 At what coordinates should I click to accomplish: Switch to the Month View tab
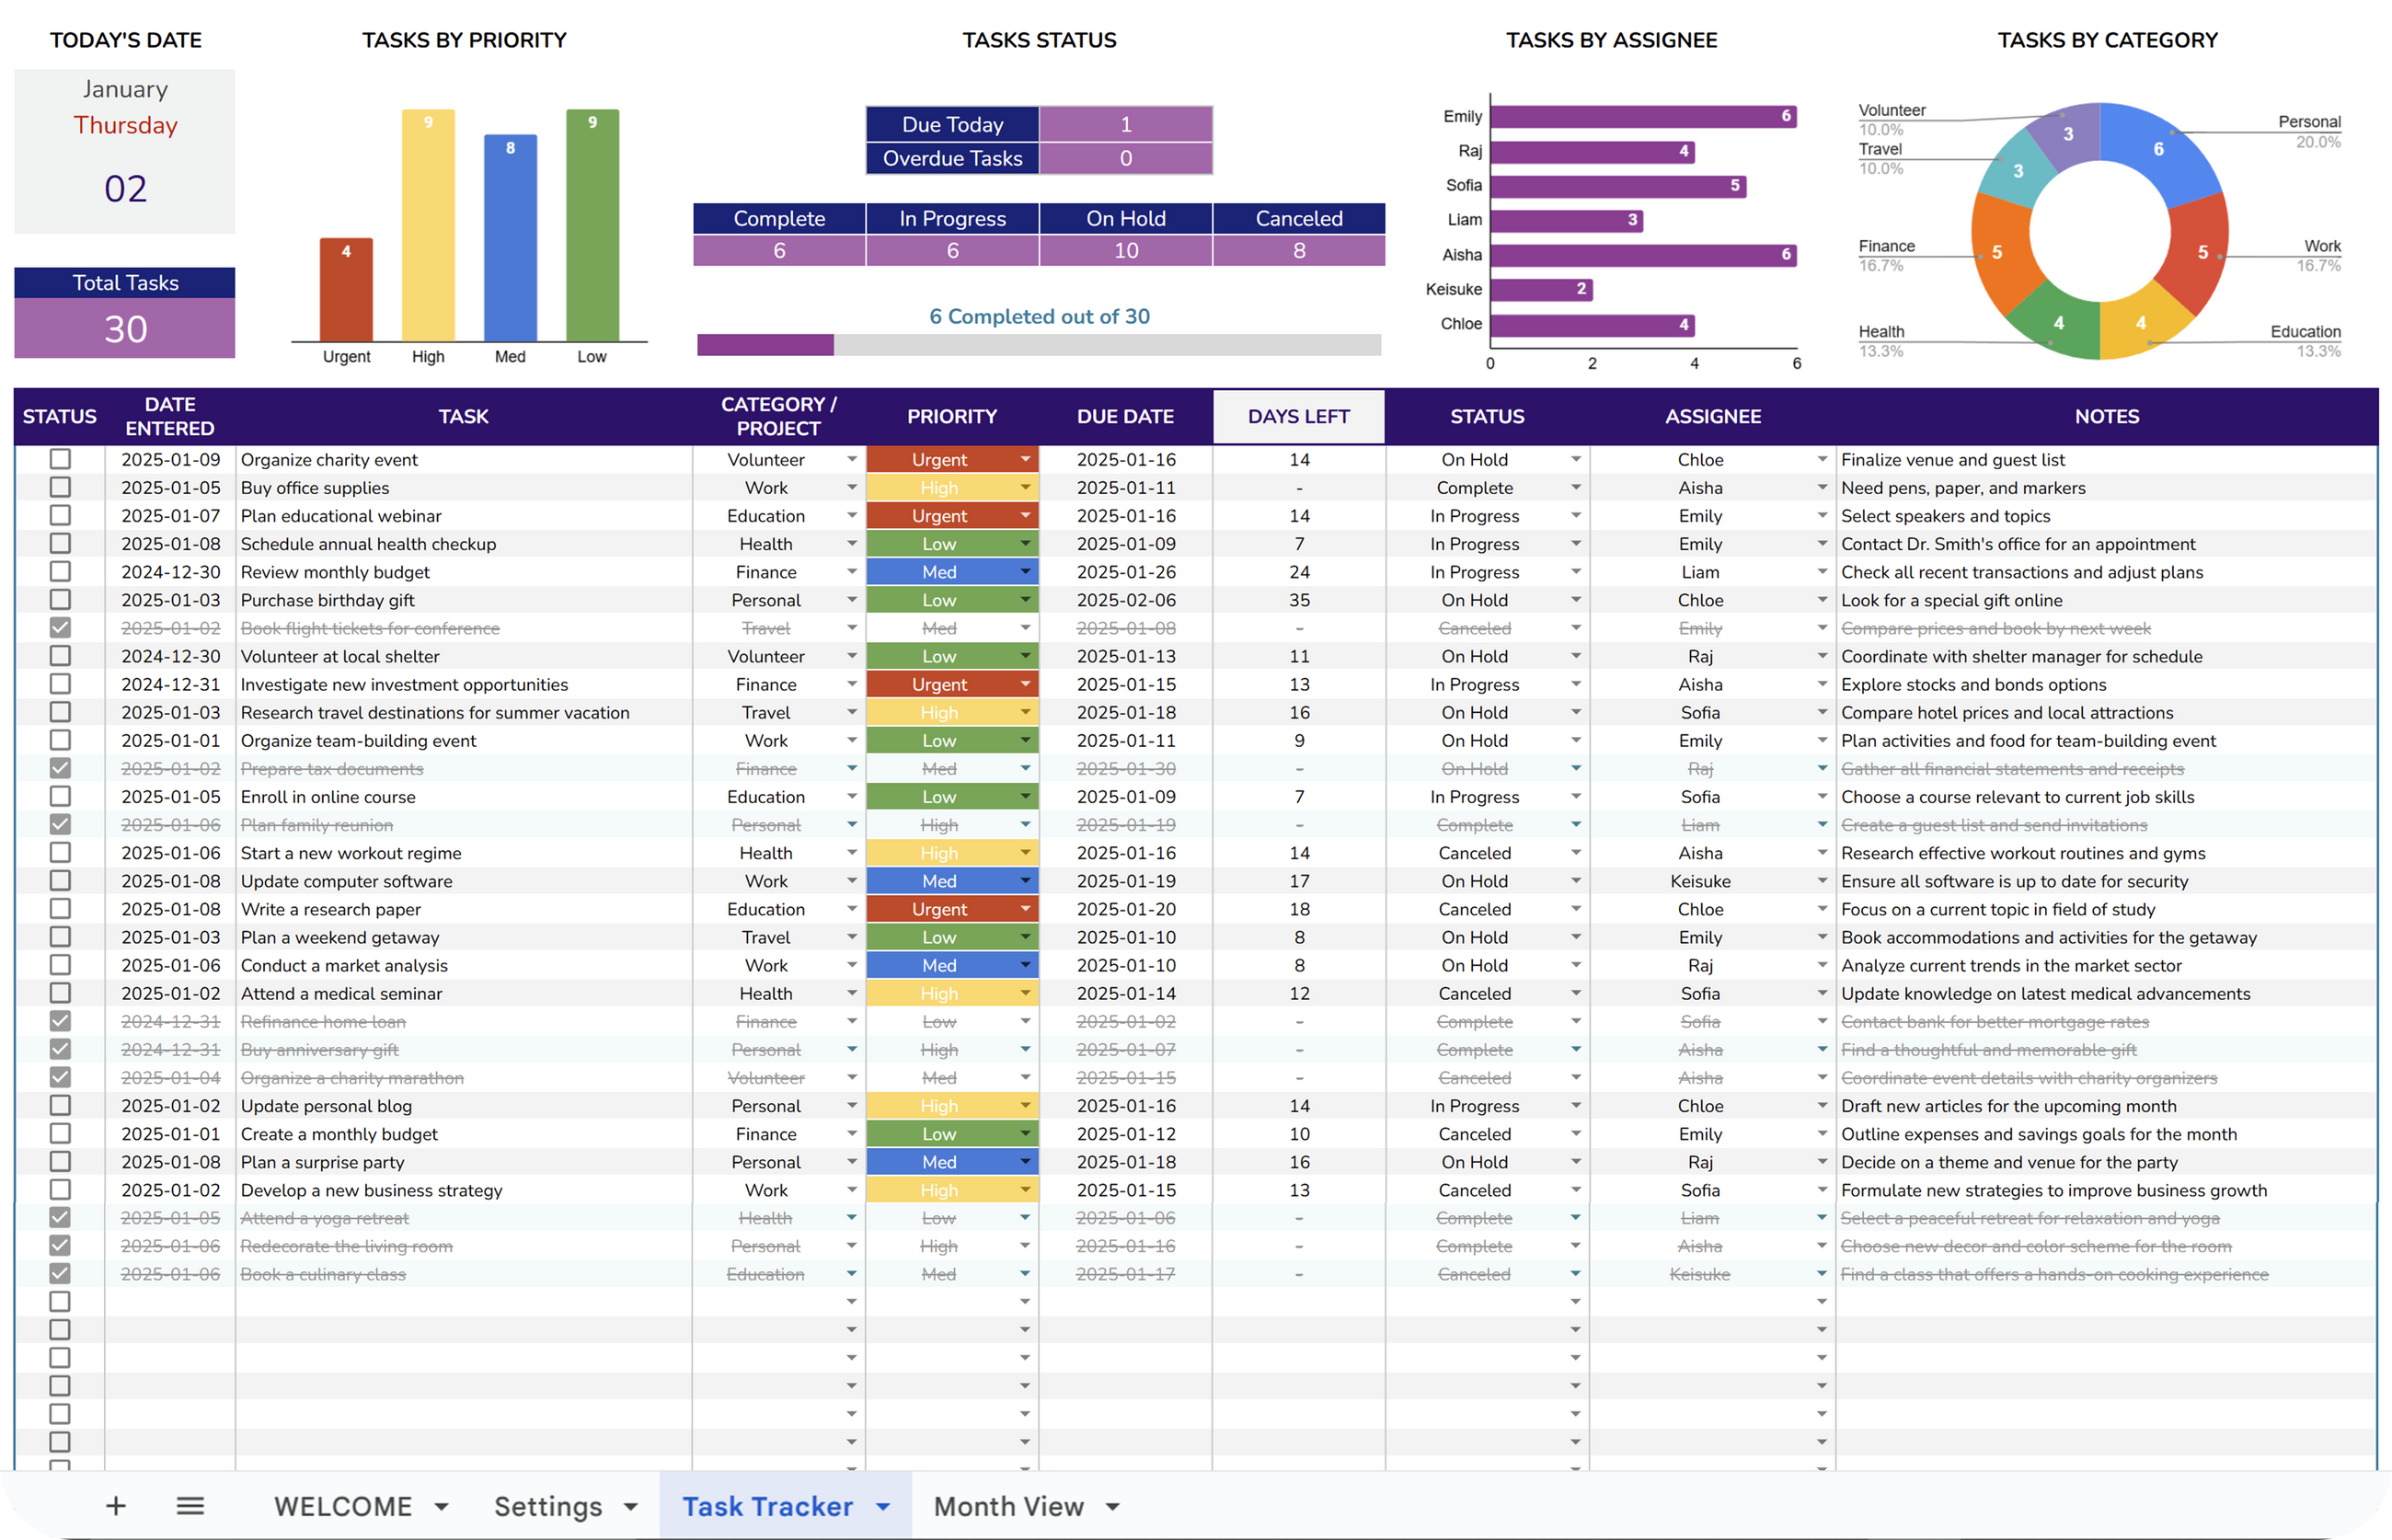1008,1507
